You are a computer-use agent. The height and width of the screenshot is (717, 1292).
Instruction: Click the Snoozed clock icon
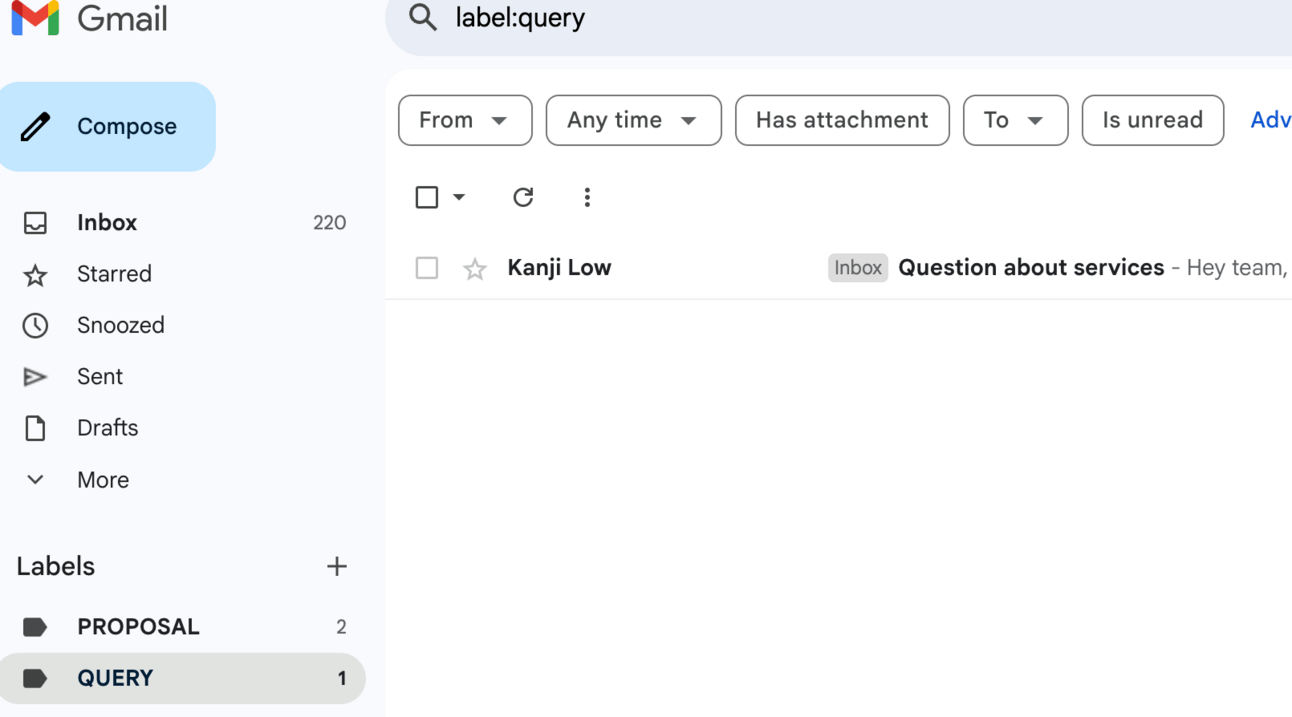35,325
